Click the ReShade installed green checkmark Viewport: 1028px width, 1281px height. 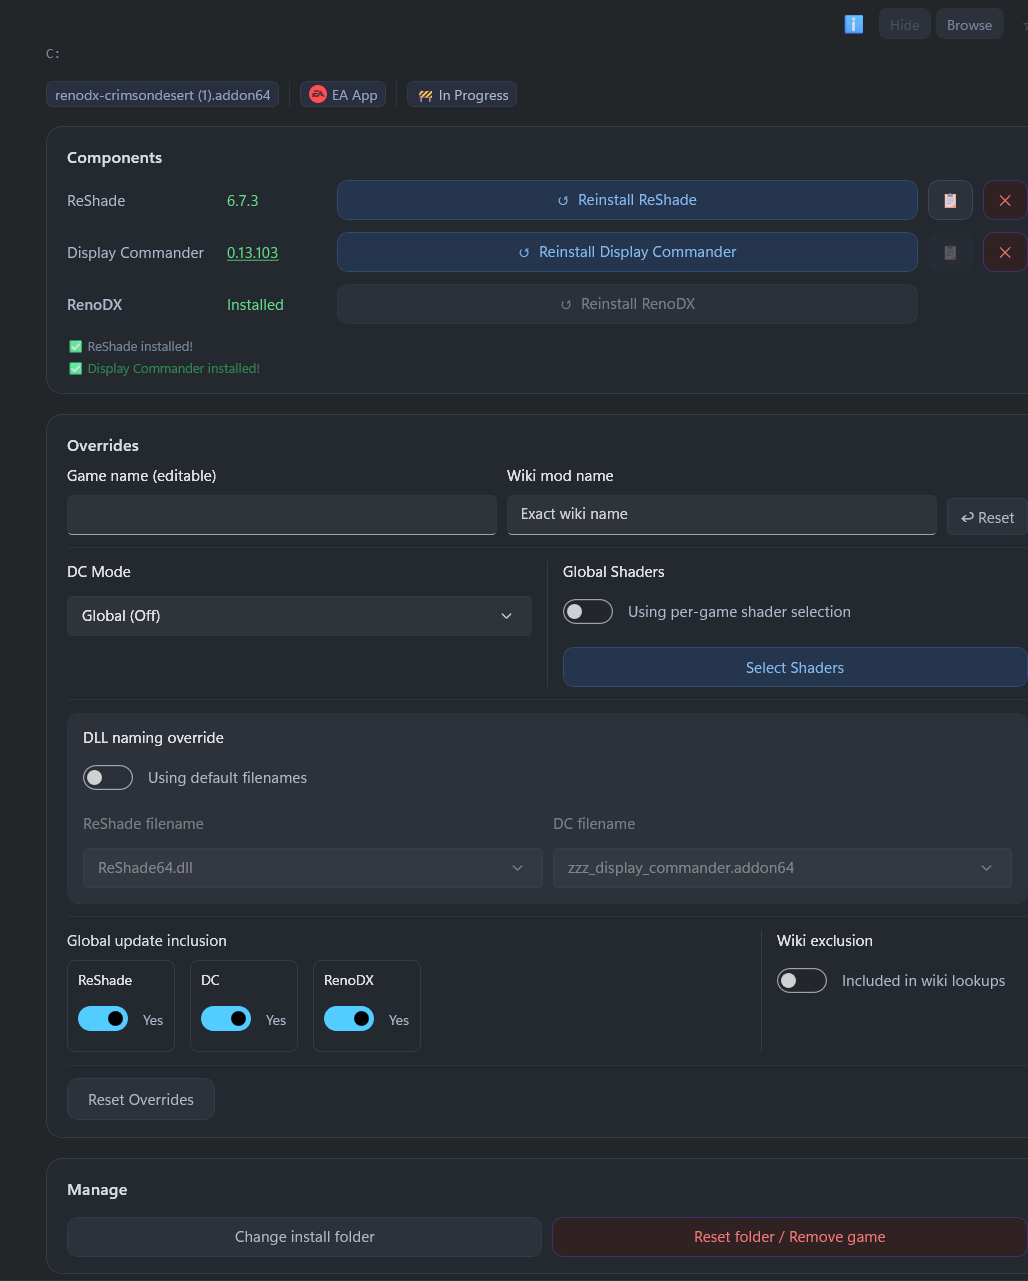[75, 346]
